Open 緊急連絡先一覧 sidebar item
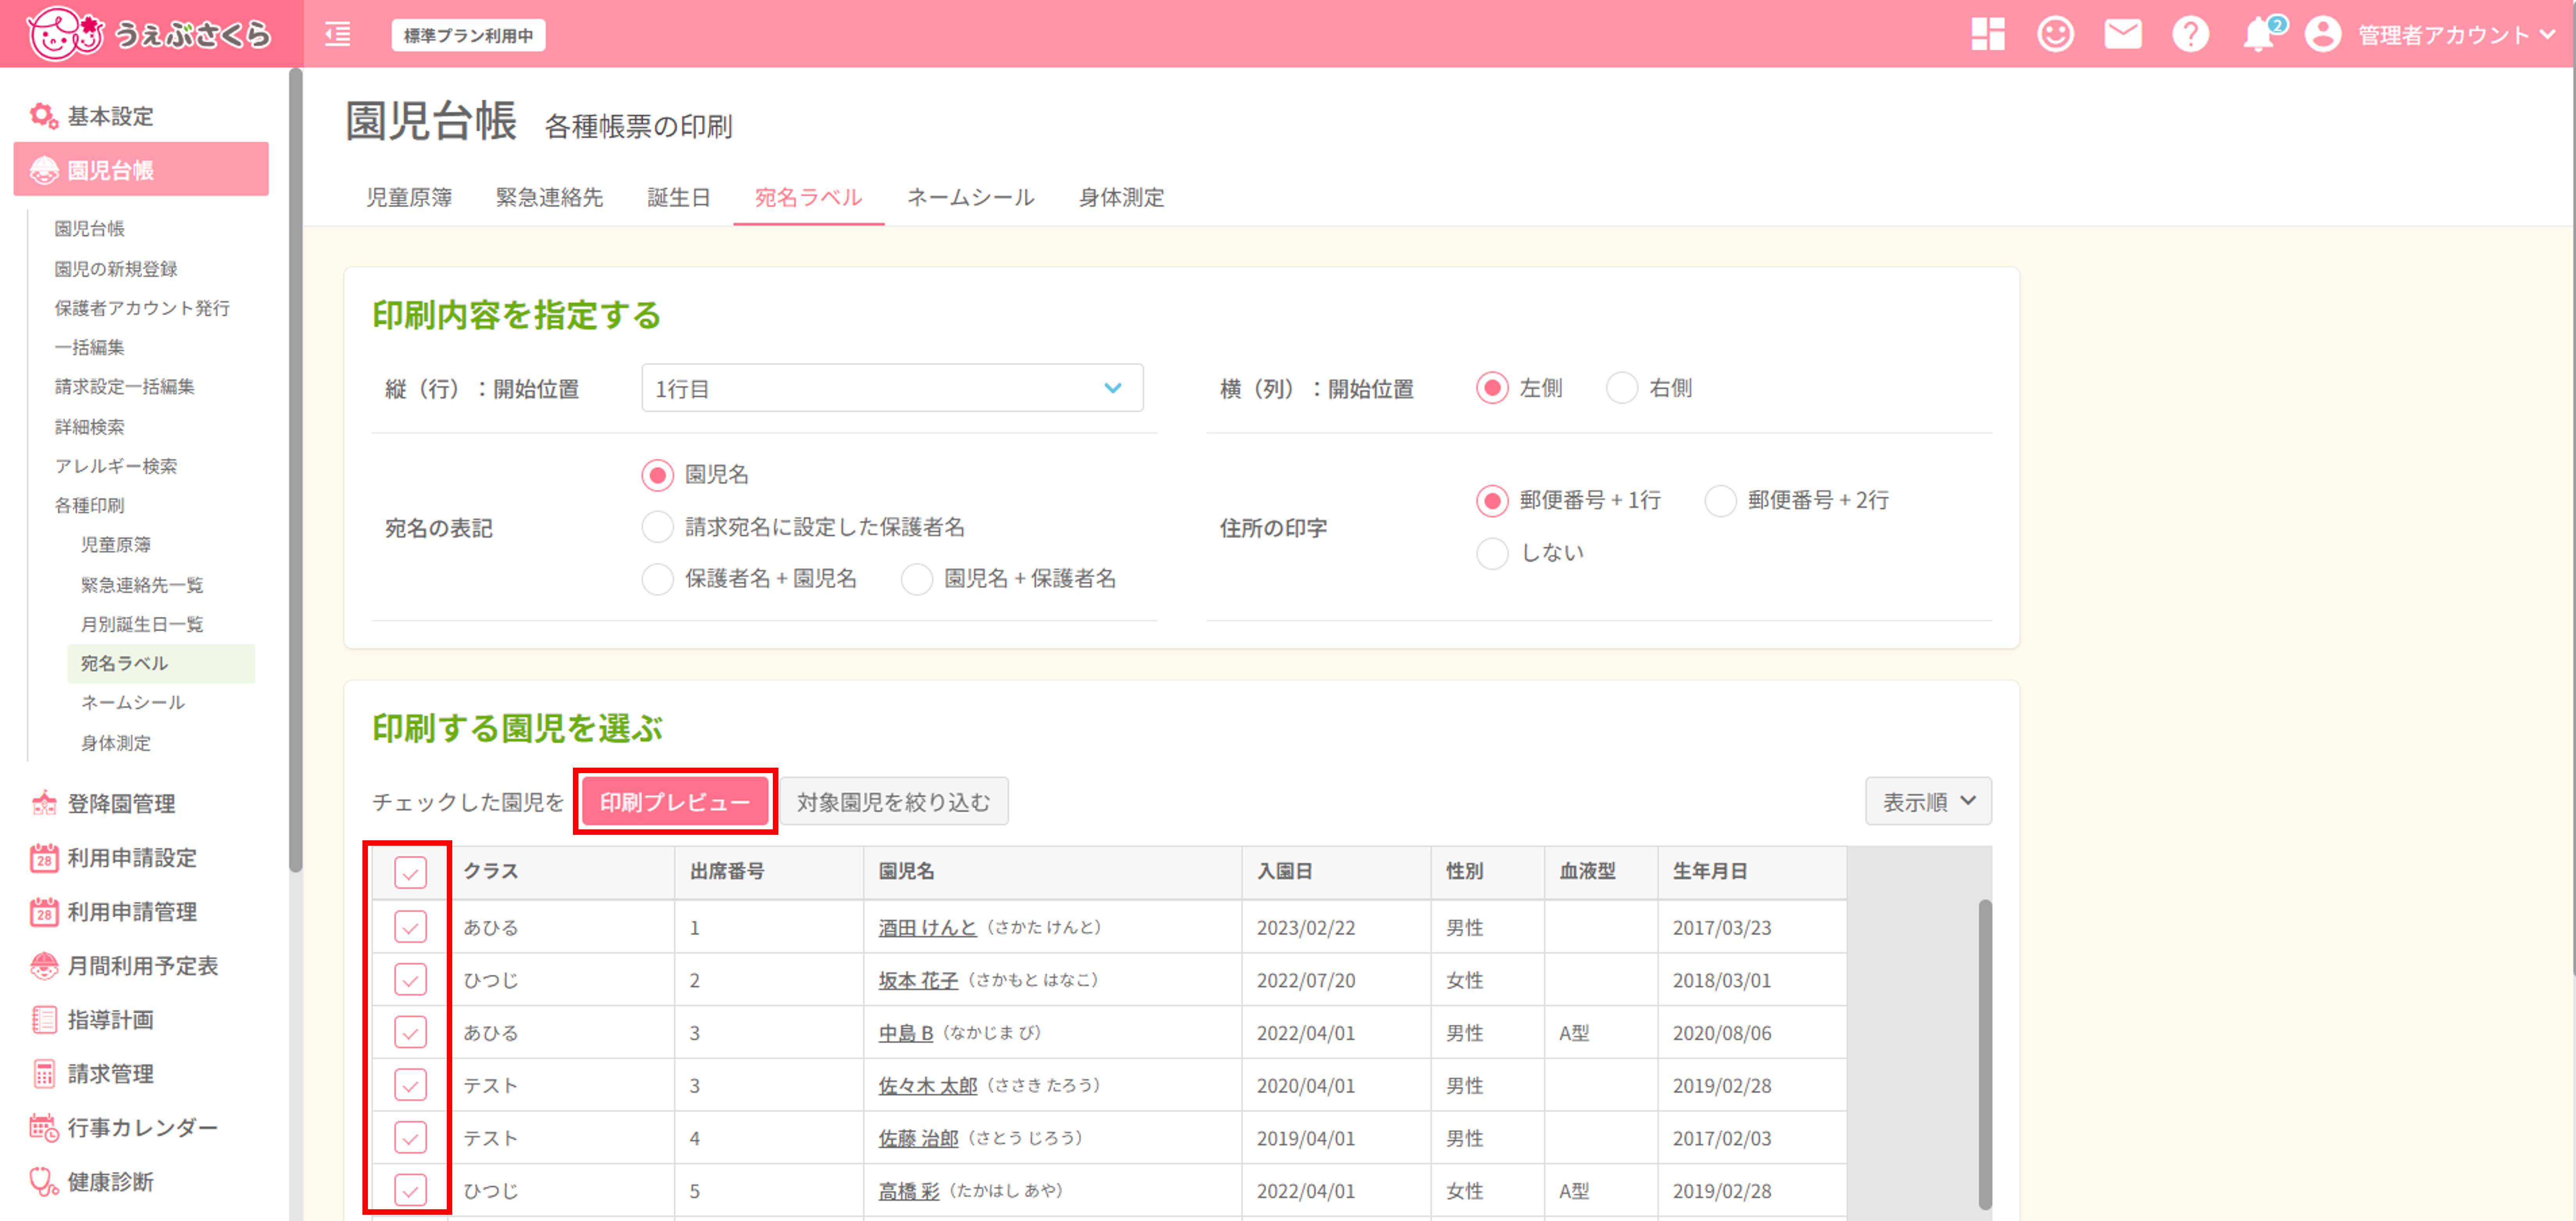This screenshot has width=2576, height=1221. tap(142, 585)
